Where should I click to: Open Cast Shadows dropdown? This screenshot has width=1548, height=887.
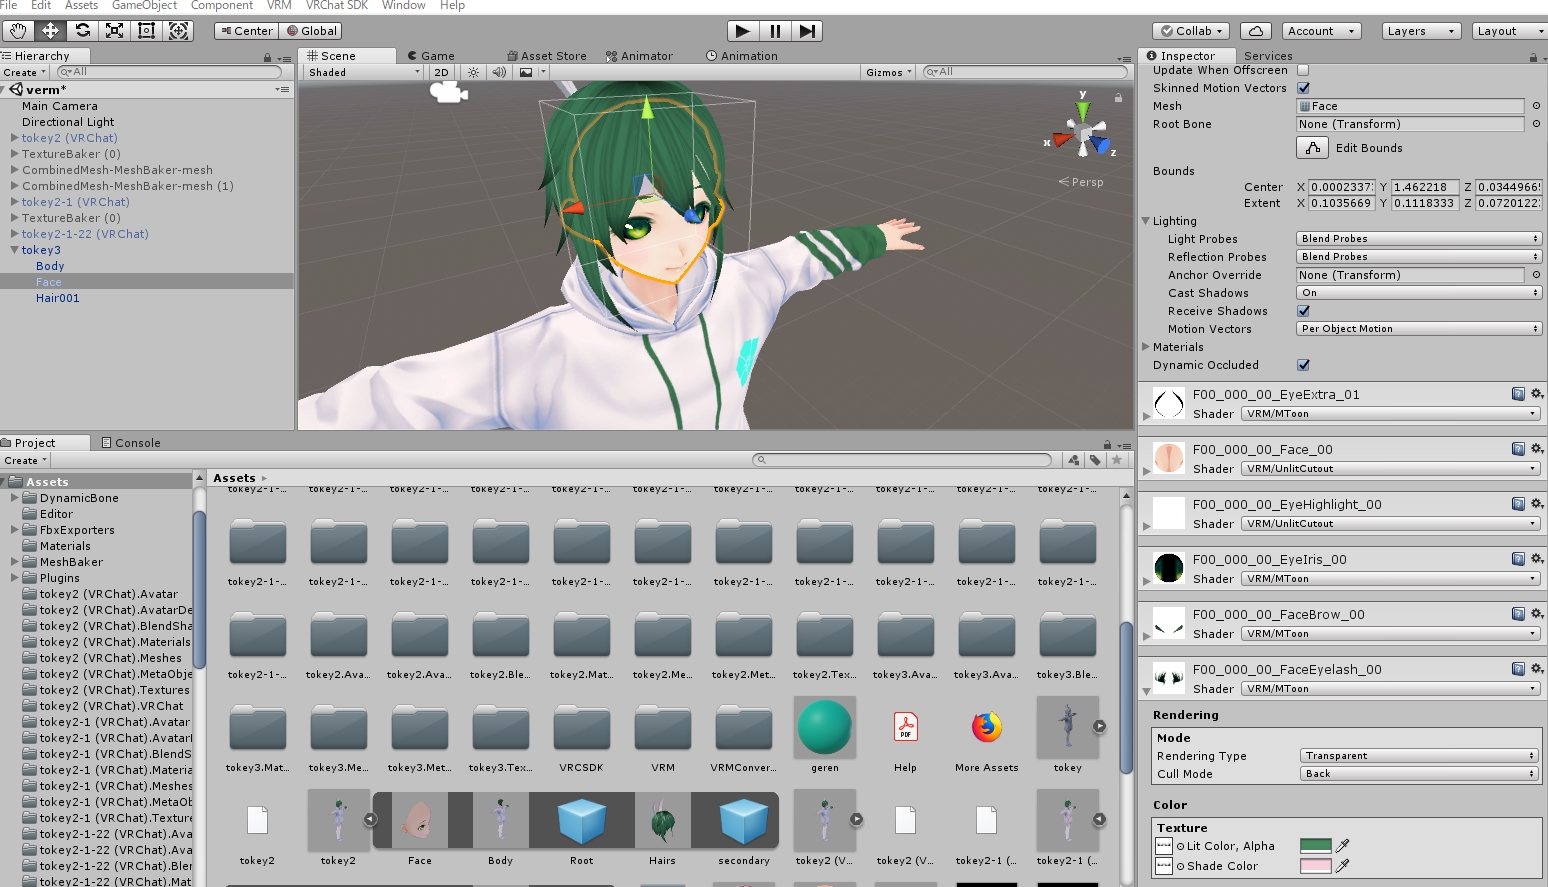click(x=1418, y=293)
